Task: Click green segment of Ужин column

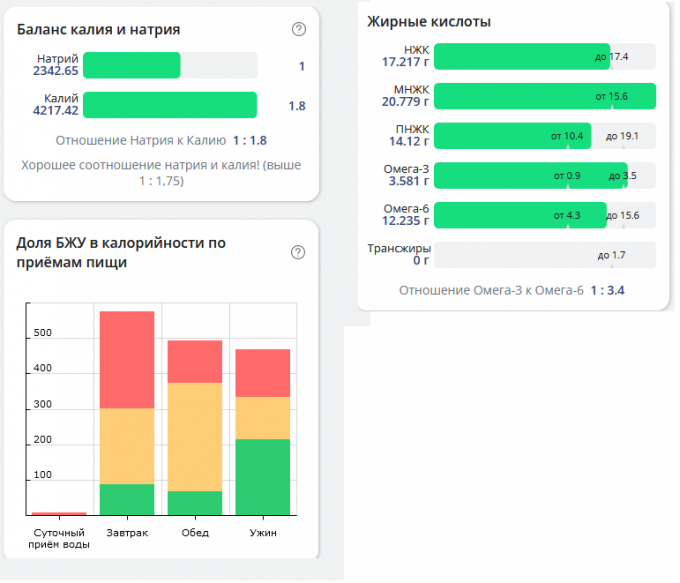Action: [x=262, y=476]
